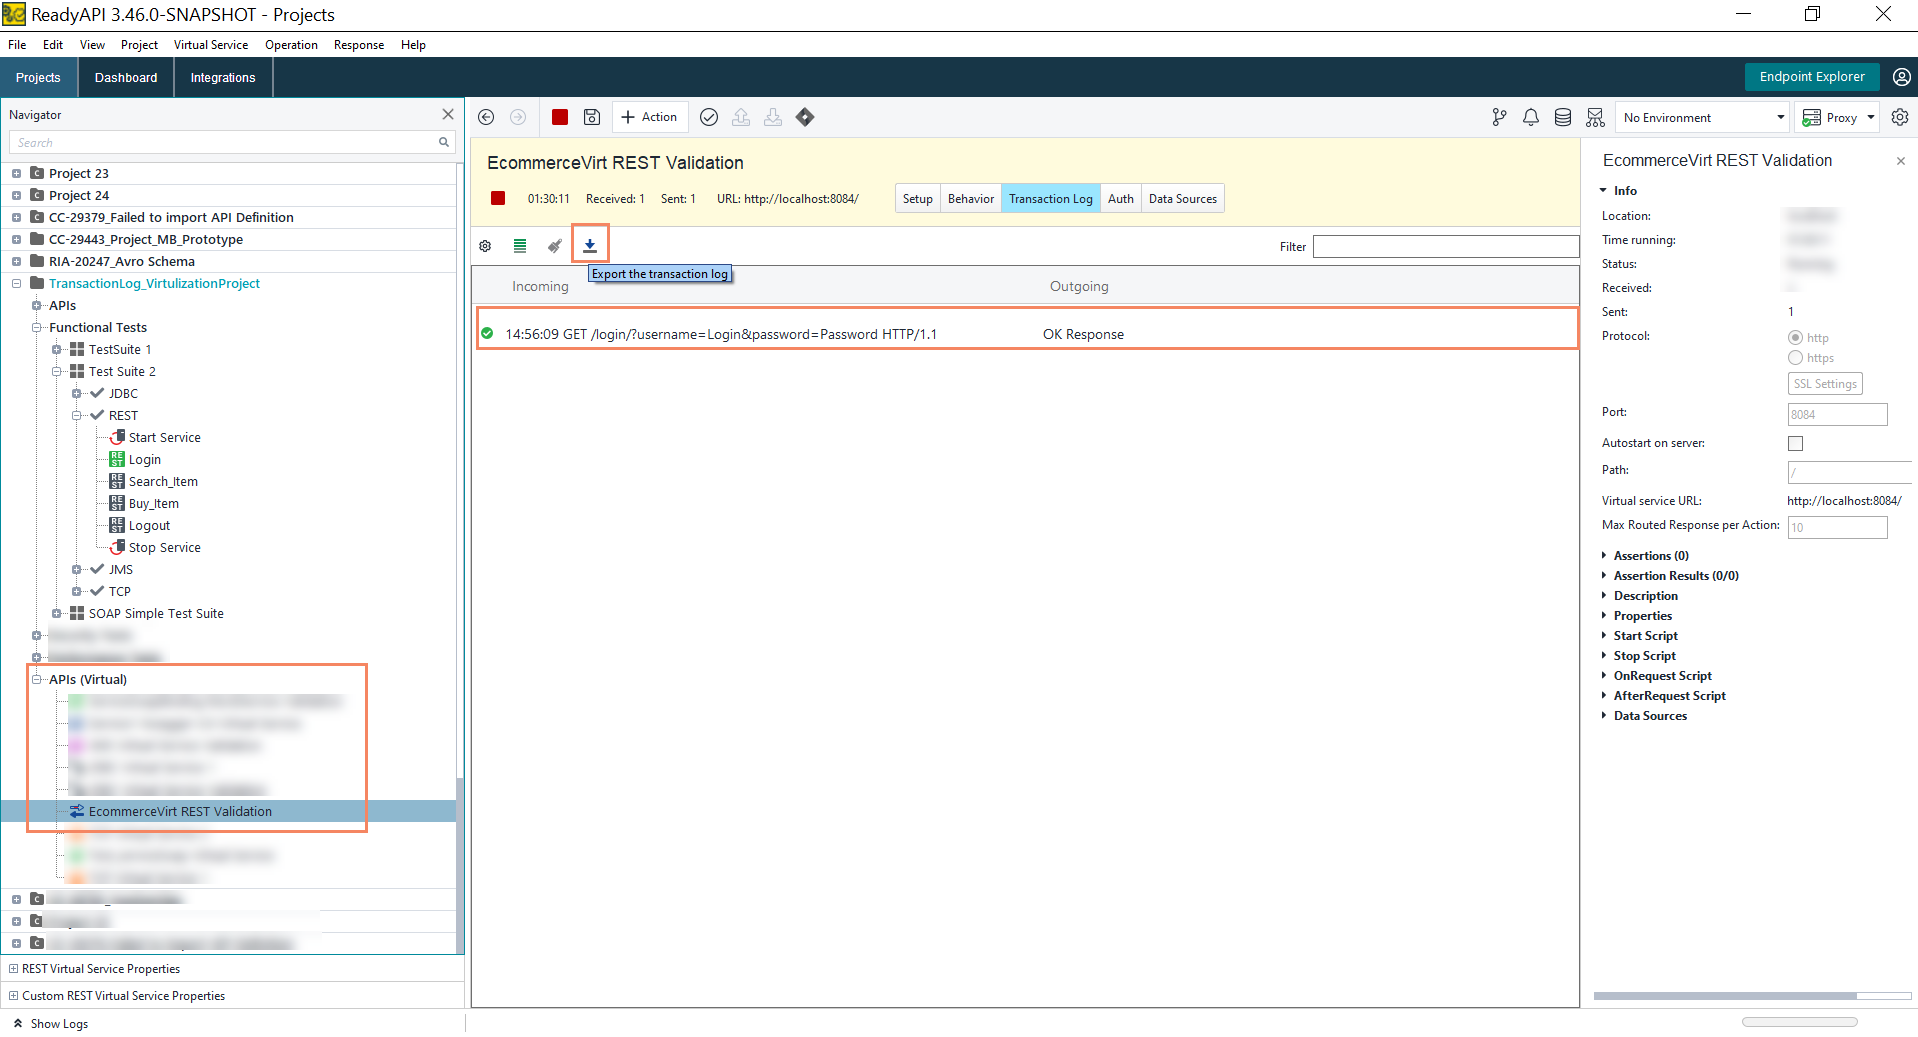Select the https protocol radio button
This screenshot has width=1918, height=1037.
(1795, 358)
